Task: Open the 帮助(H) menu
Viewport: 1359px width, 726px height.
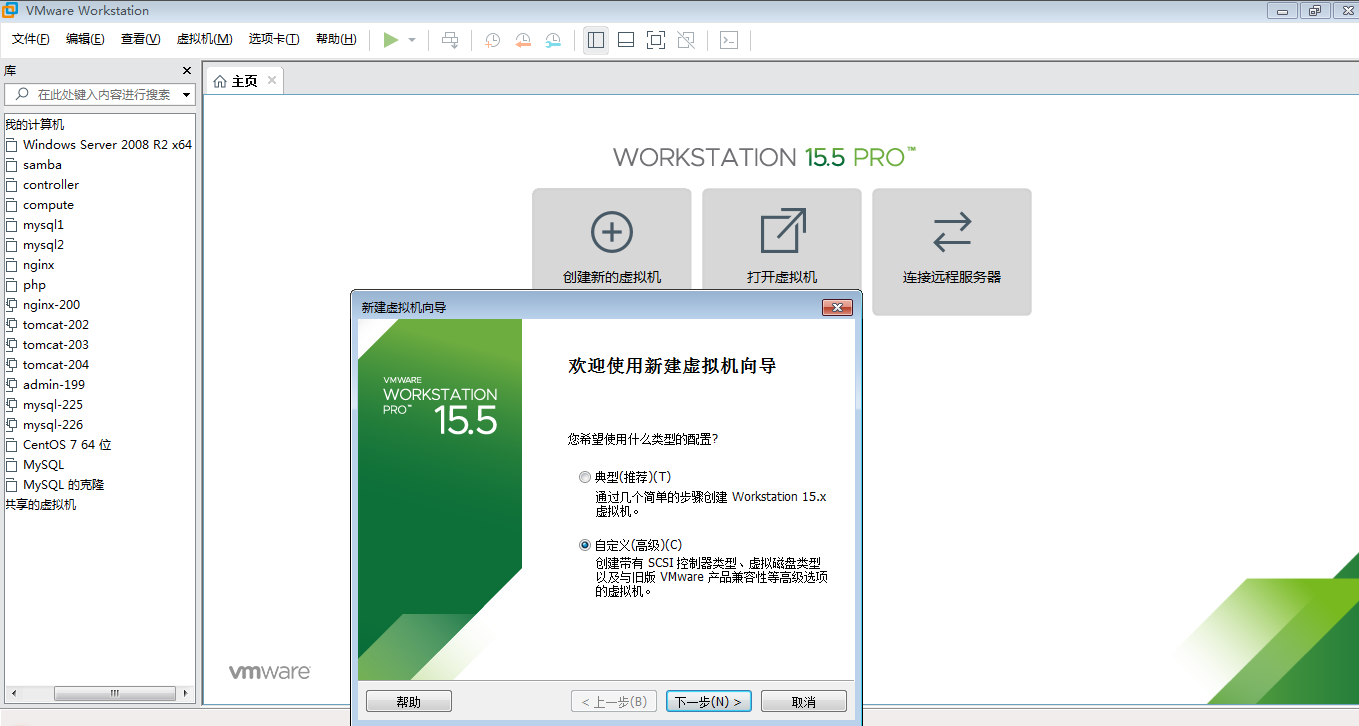Action: point(336,39)
